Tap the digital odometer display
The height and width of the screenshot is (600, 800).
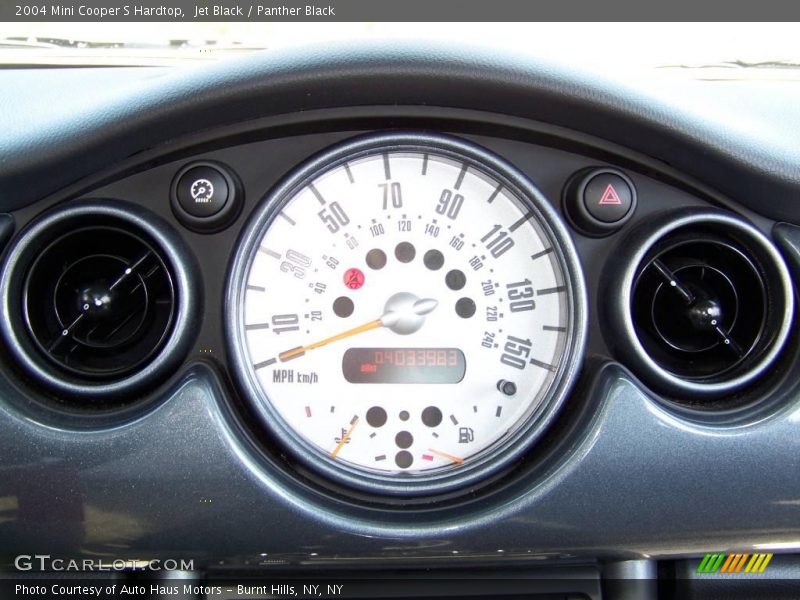pyautogui.click(x=404, y=365)
